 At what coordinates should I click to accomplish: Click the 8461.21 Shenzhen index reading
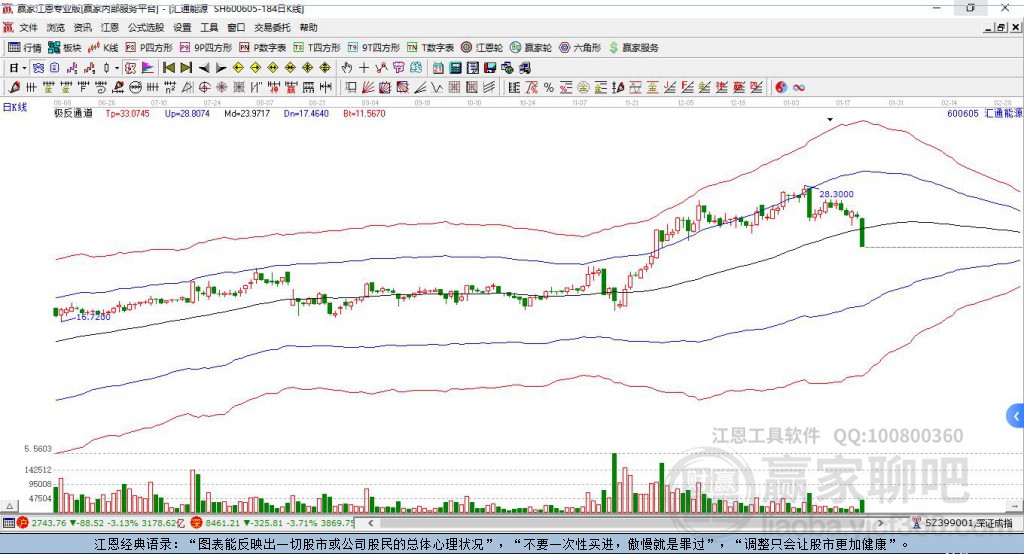pos(223,523)
